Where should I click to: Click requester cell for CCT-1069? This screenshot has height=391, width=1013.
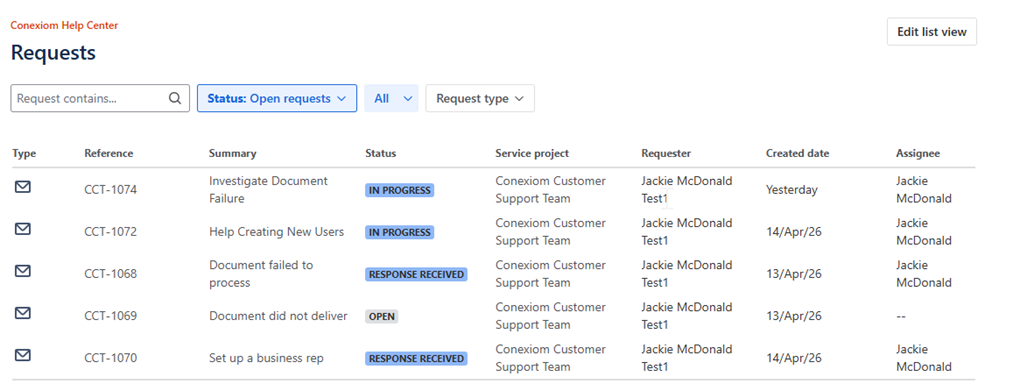687,316
